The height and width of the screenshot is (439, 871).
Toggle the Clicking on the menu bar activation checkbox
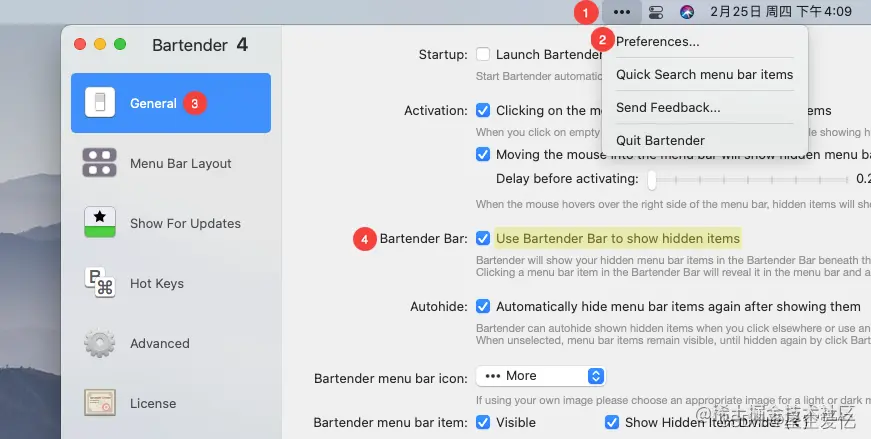tap(483, 111)
